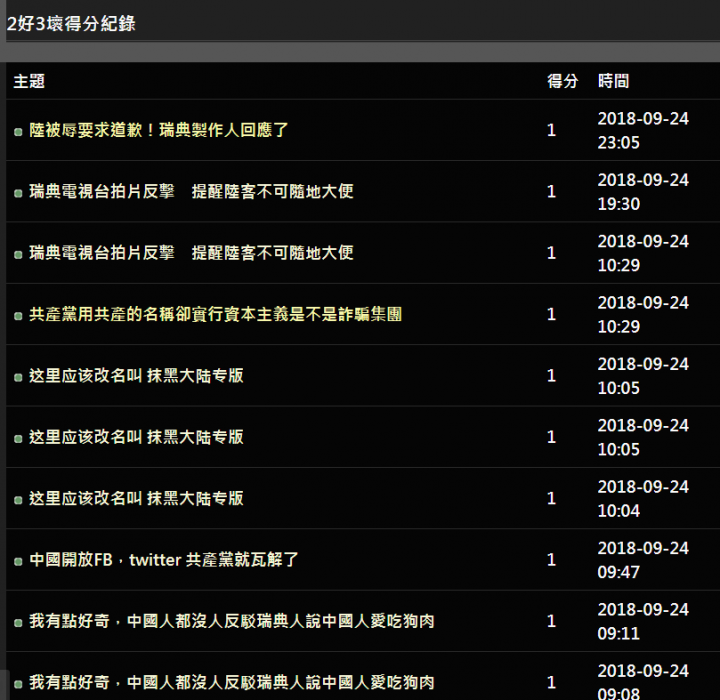This screenshot has width=720, height=700.
Task: Select the time cell 2018-09-24 23:05
Action: click(x=643, y=130)
